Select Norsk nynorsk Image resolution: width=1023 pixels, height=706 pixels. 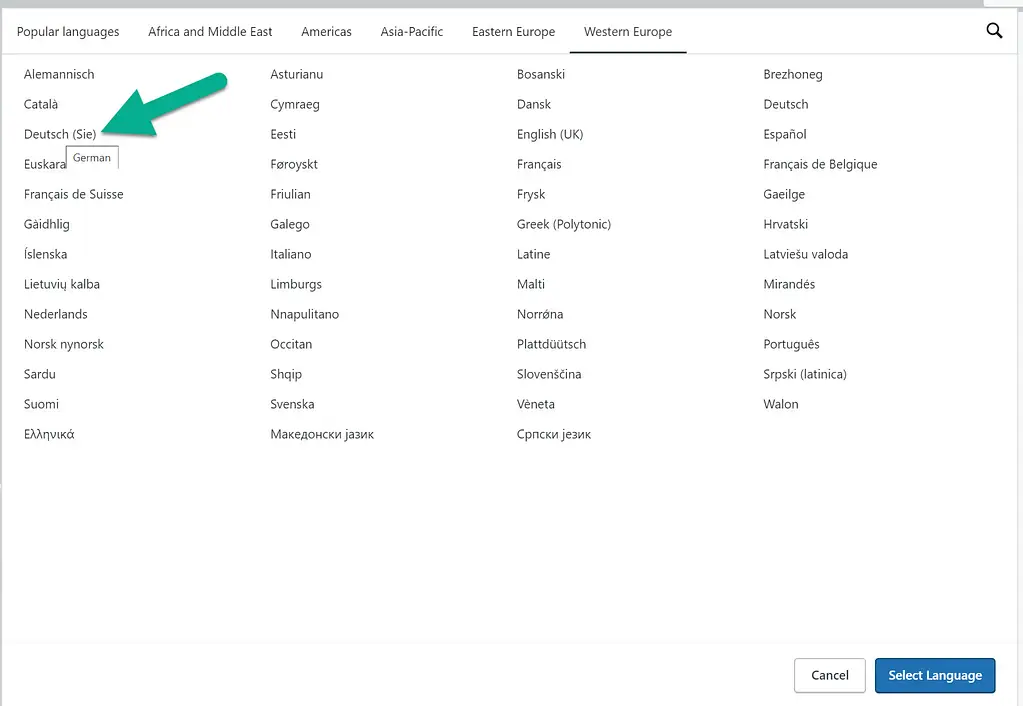(x=63, y=344)
